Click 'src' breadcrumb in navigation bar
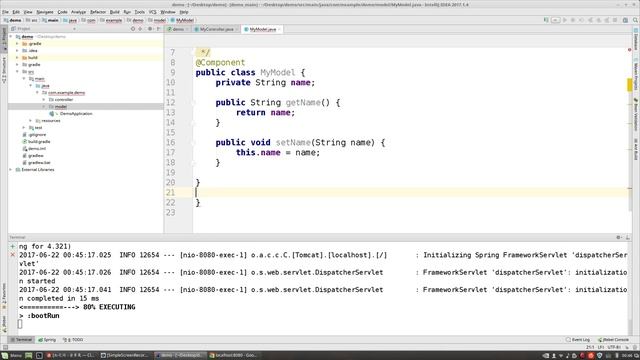 [31, 20]
